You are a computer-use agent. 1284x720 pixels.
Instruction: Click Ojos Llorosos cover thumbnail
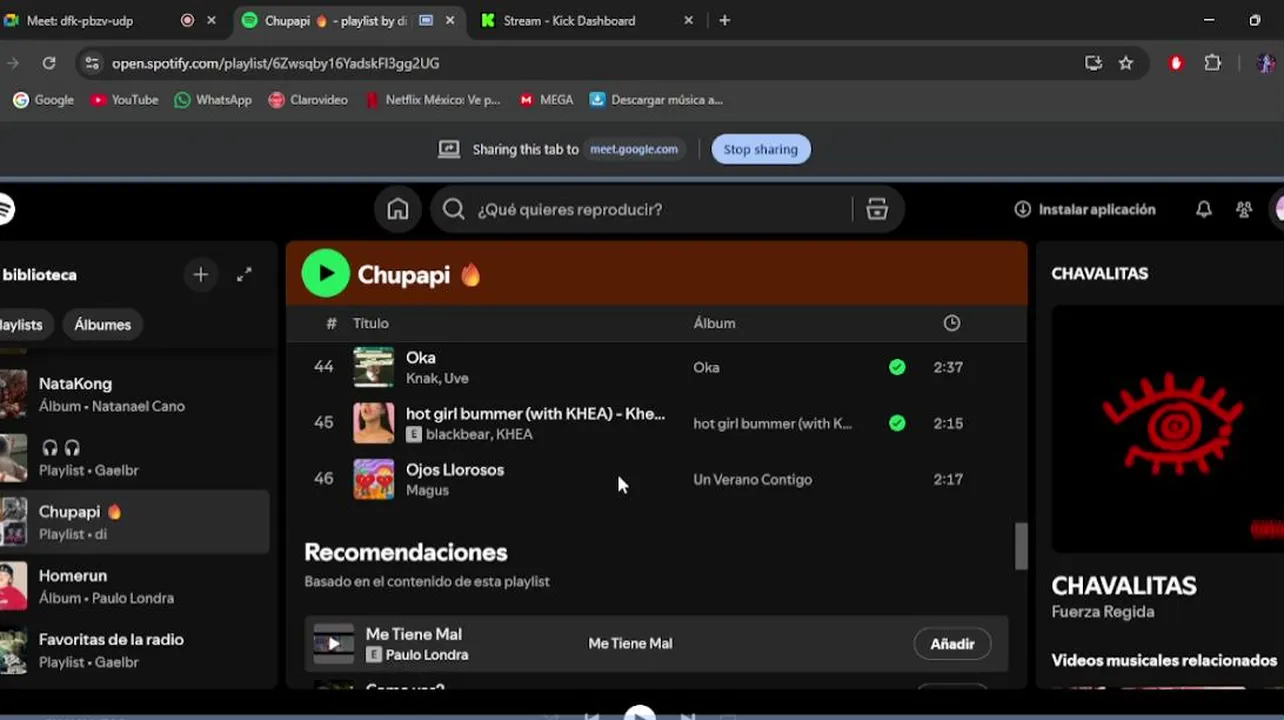coord(374,479)
